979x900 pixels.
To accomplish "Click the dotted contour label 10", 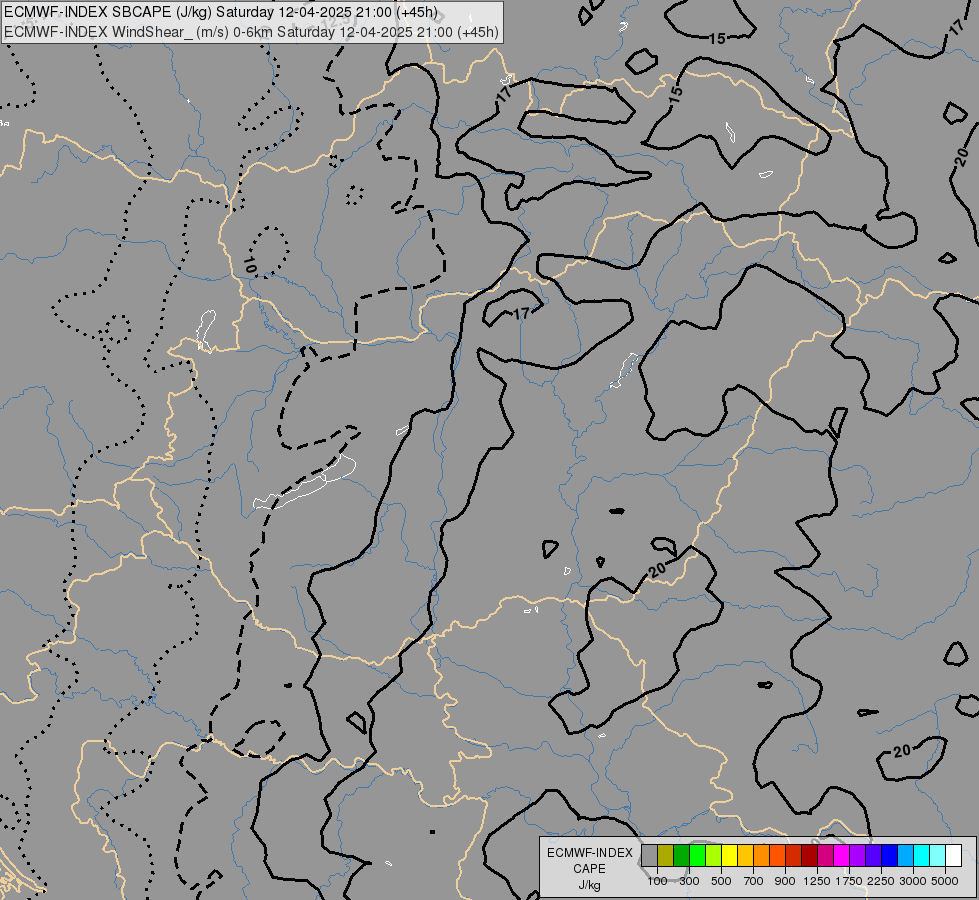I will coord(250,265).
